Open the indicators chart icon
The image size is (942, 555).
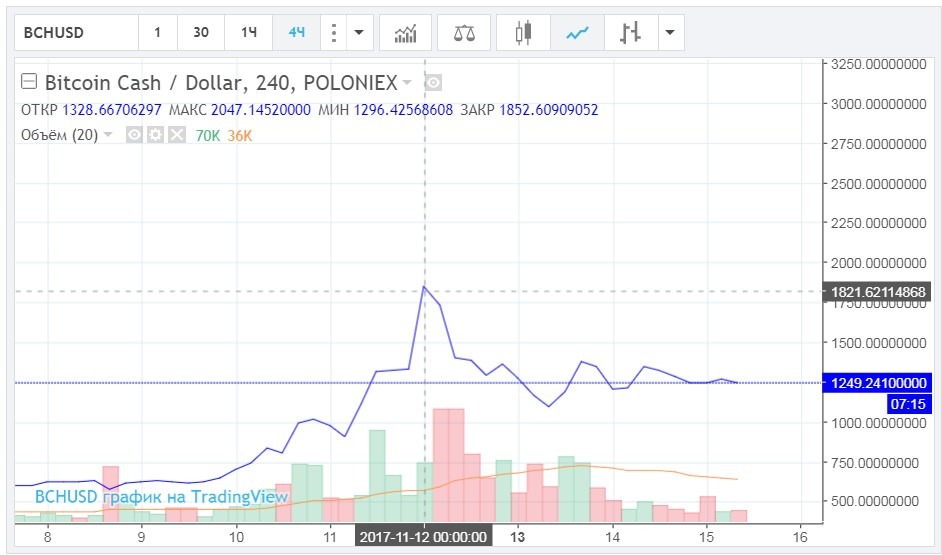pyautogui.click(x=406, y=32)
